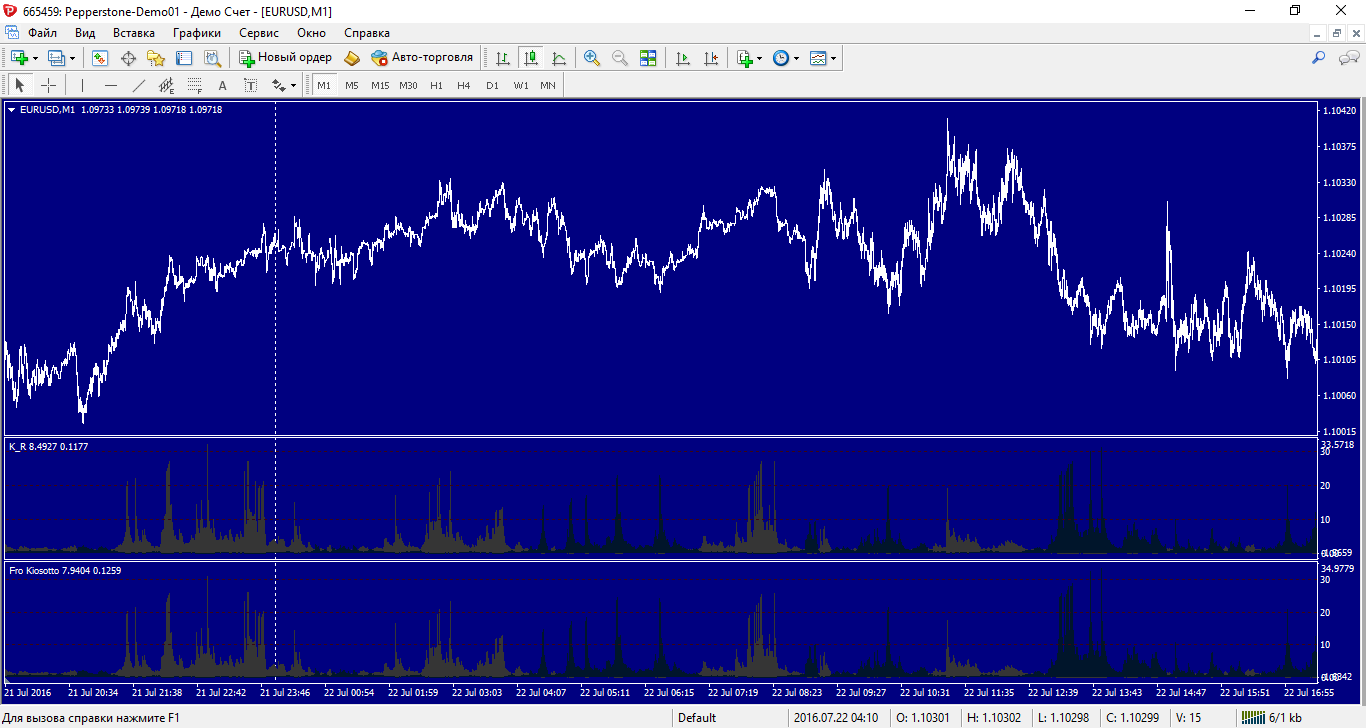Select the Equidistant Channel tool
The width and height of the screenshot is (1366, 728).
pyautogui.click(x=167, y=85)
